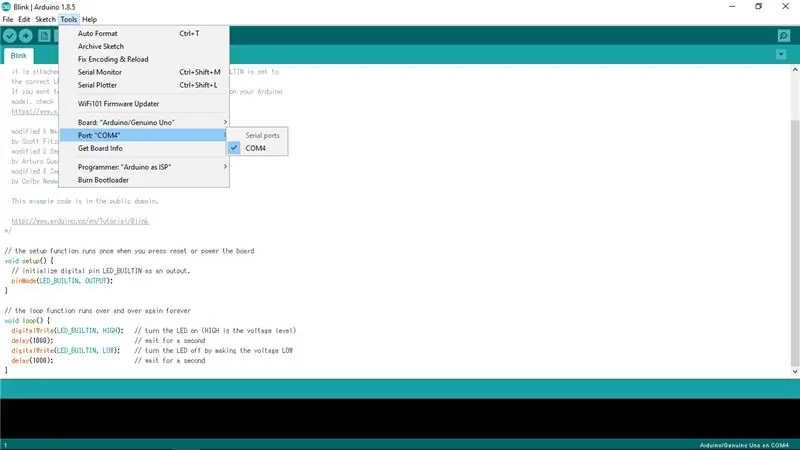Click the Upload arrow icon
This screenshot has height=450, width=800.
[x=26, y=36]
